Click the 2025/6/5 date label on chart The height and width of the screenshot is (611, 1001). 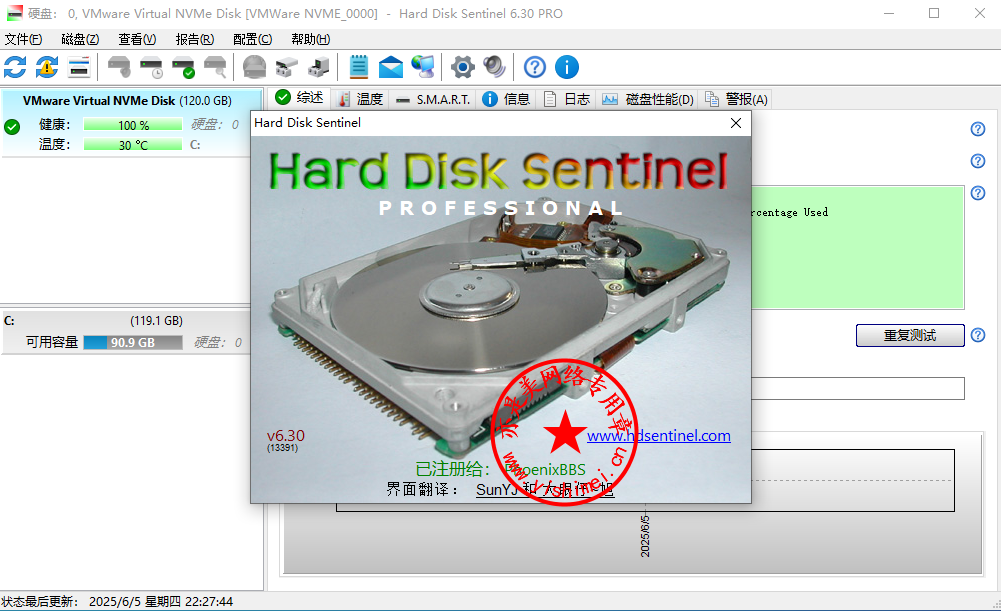[645, 536]
